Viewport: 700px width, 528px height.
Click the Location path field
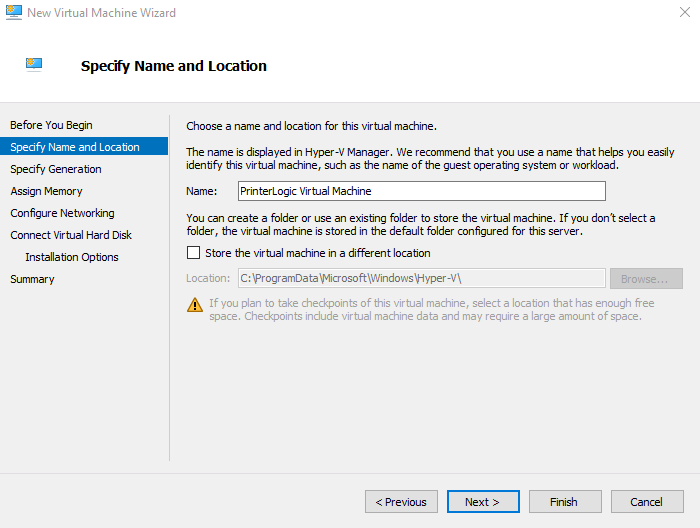tap(421, 279)
